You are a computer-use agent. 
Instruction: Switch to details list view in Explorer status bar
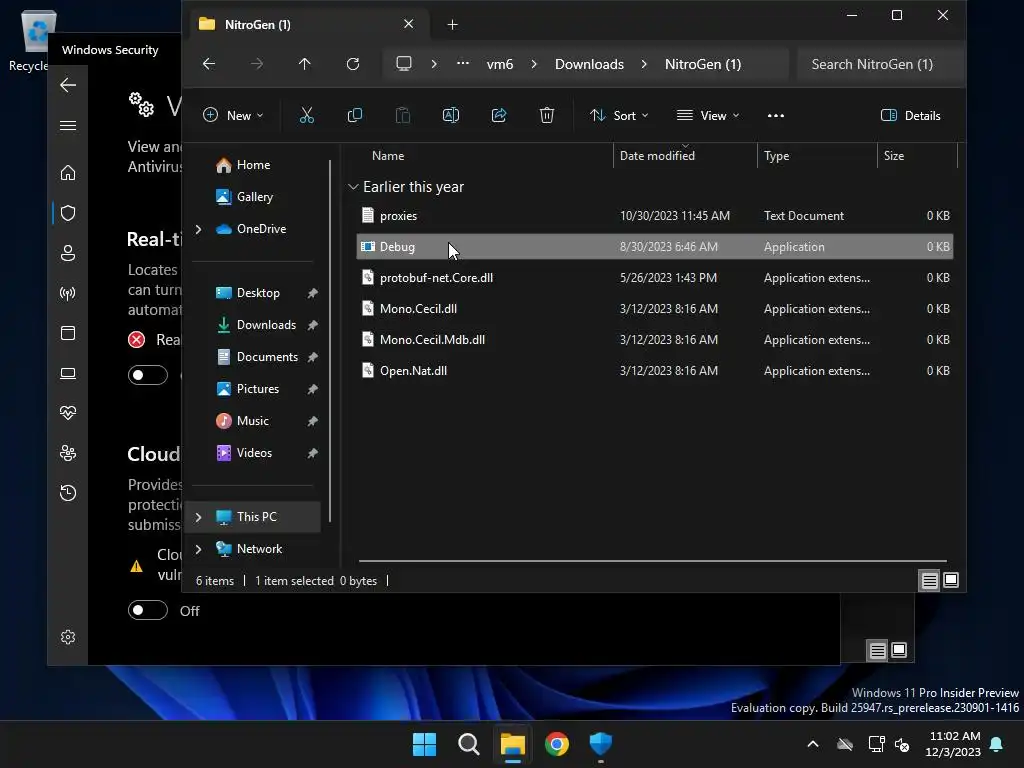click(x=929, y=580)
